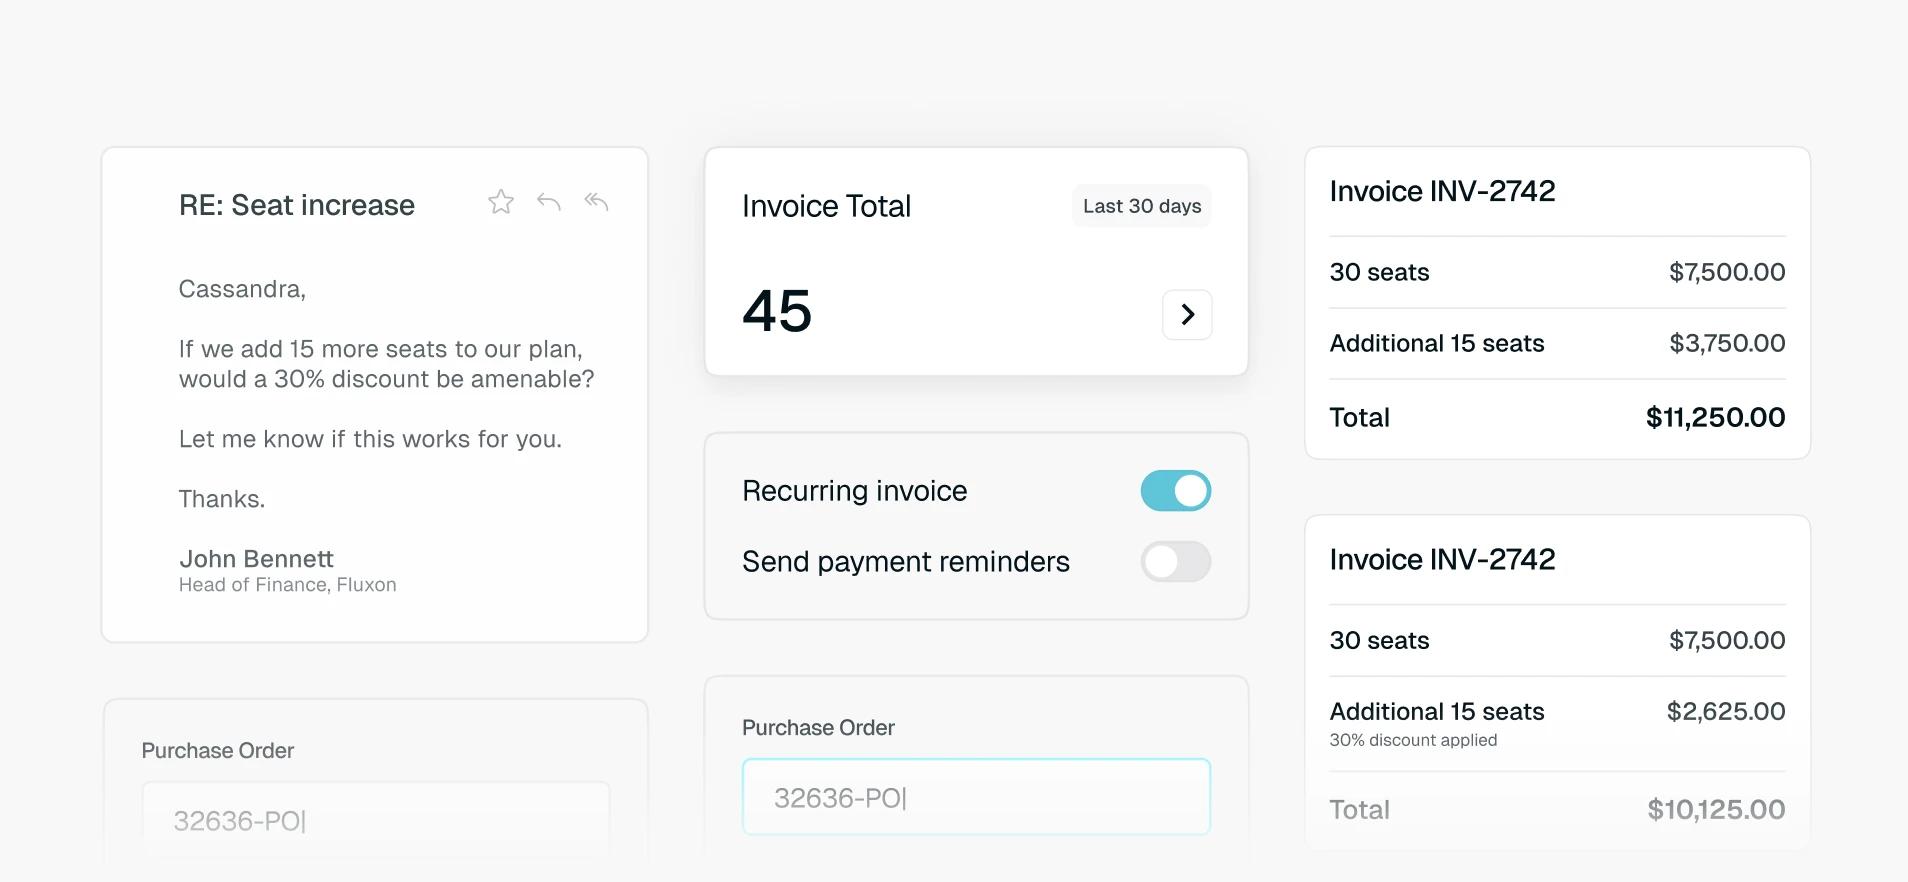The width and height of the screenshot is (1908, 882).
Task: Star the RE: Seat increase email
Action: point(501,202)
